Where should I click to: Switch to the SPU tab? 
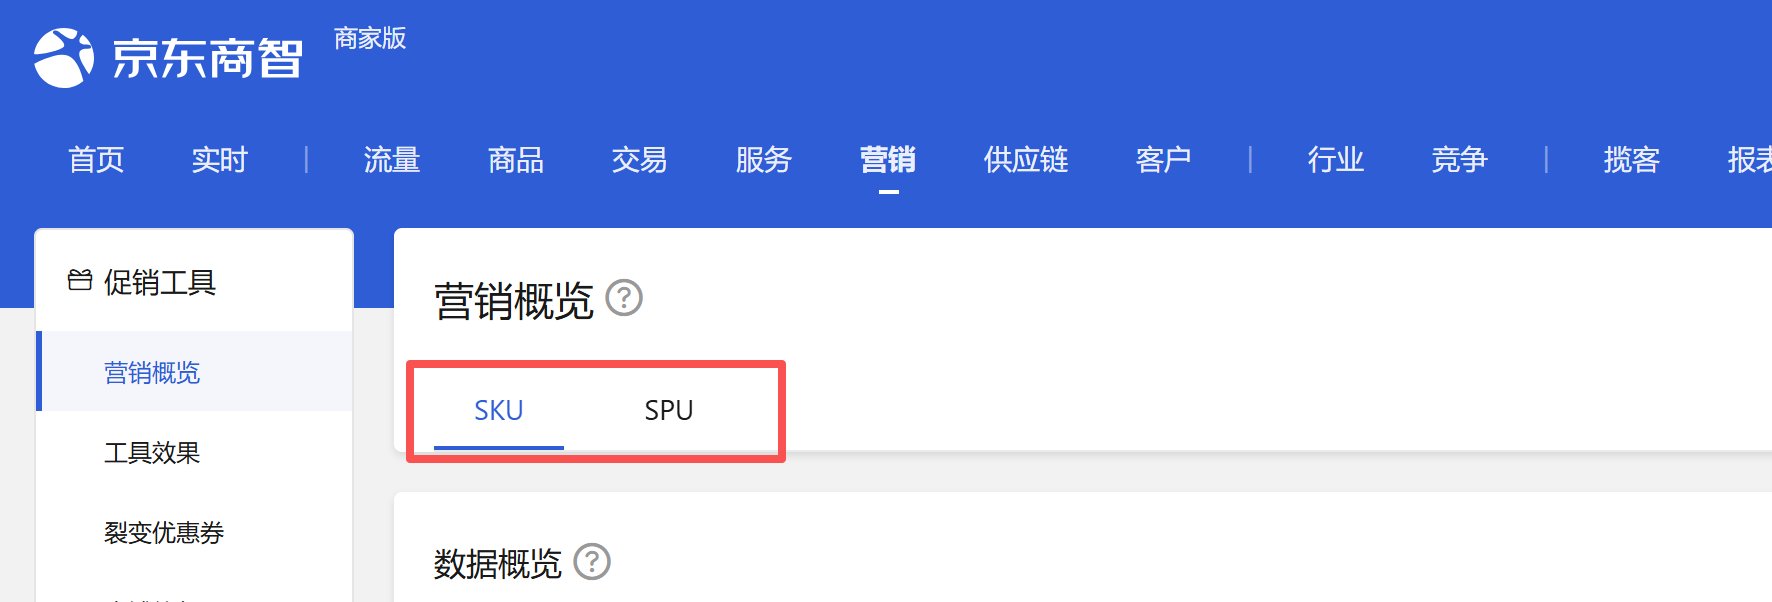(x=669, y=410)
